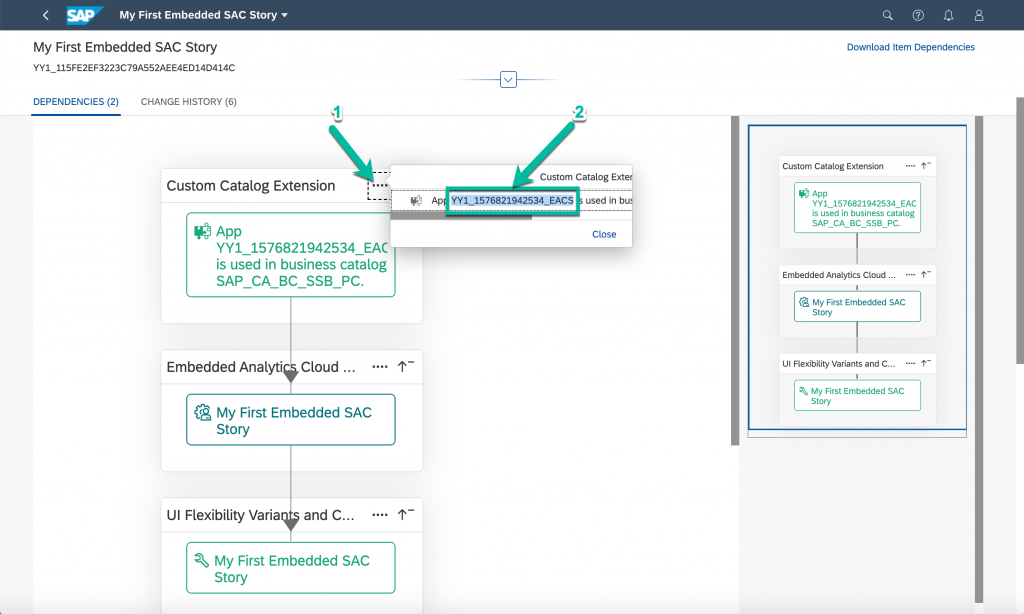Click the puzzle icon in the App node of the main graph

pos(202,231)
